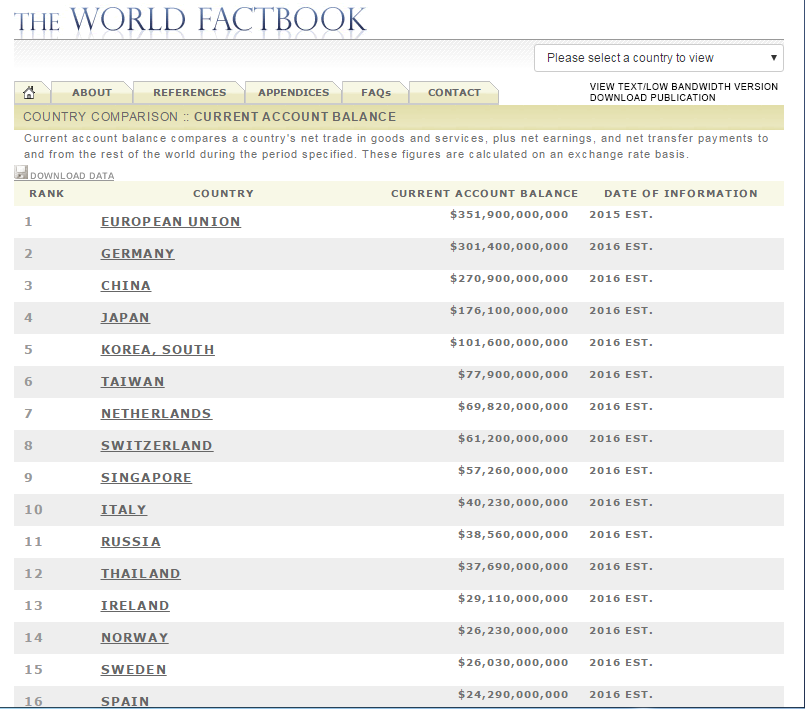Open the Norway country page

tap(134, 638)
